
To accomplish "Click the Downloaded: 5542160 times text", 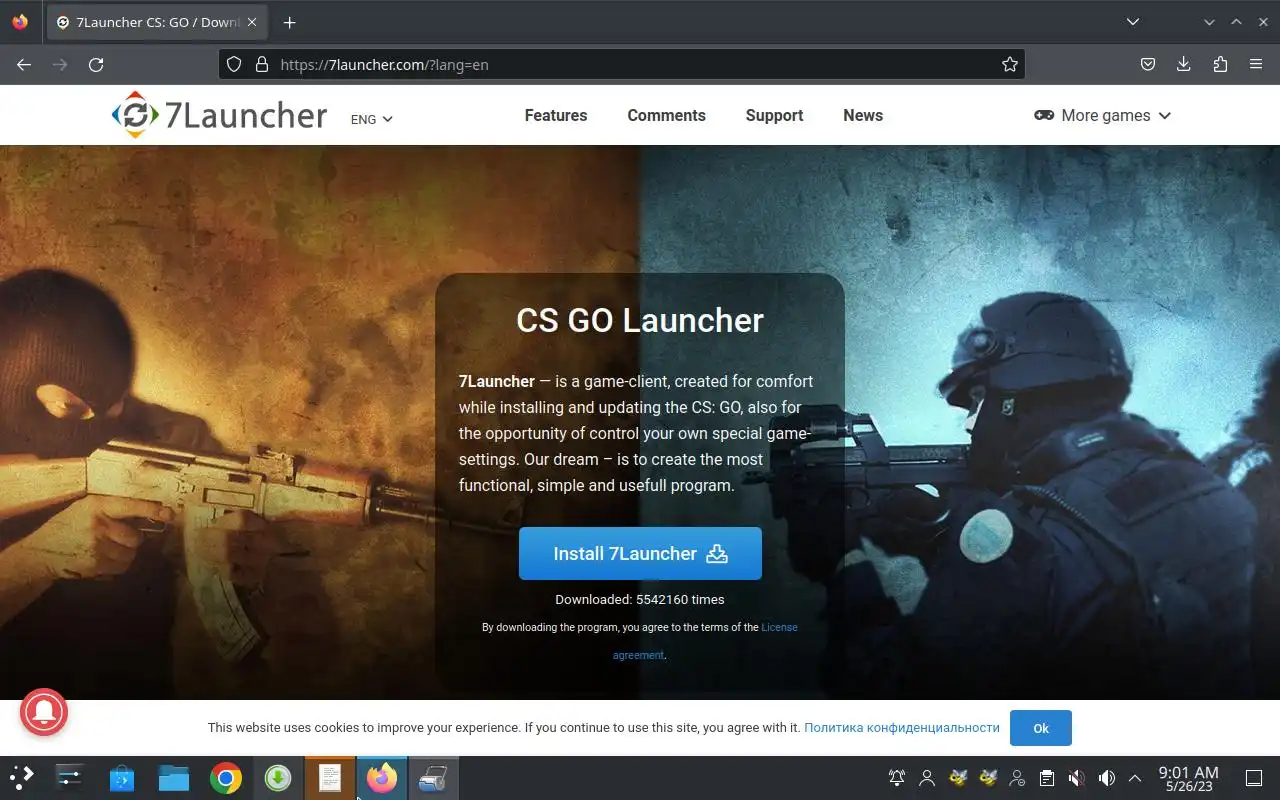I will point(640,600).
